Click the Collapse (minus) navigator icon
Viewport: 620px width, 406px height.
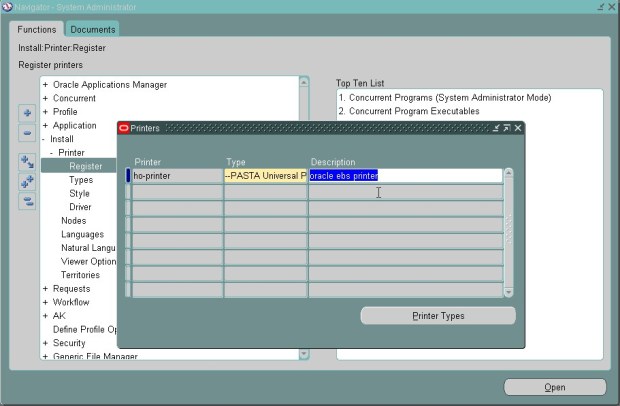27,131
